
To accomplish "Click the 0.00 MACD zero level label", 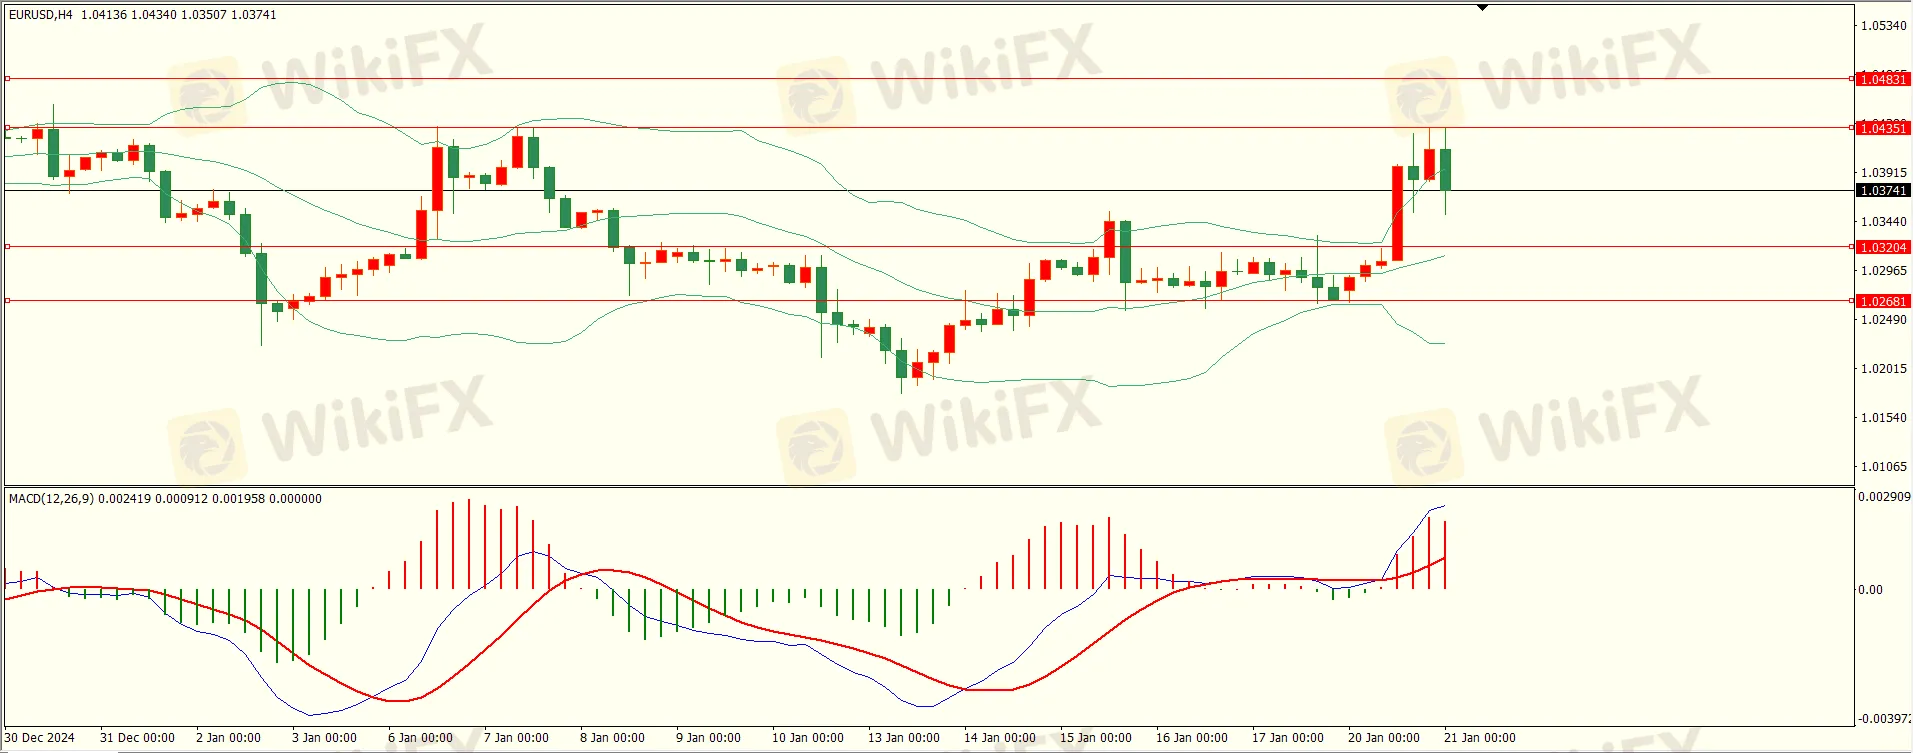I will [x=1871, y=590].
